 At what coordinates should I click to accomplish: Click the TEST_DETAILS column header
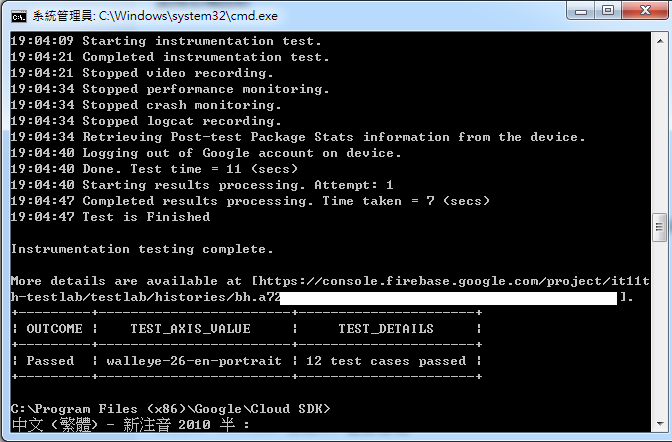click(x=386, y=329)
